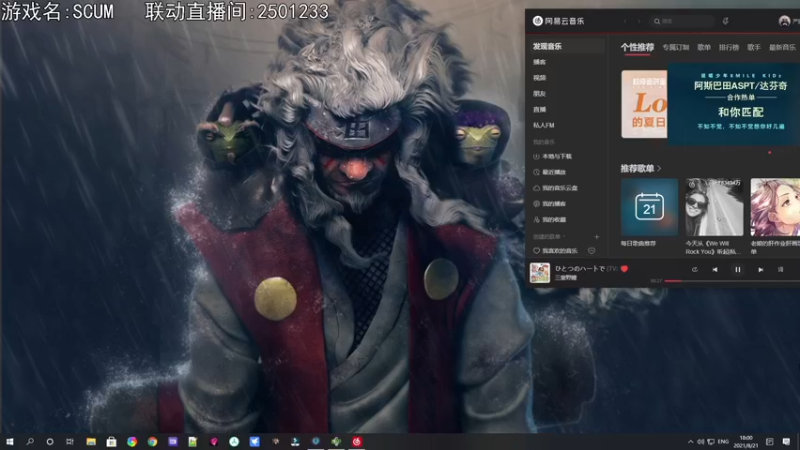Open the user avatar profile

(x=784, y=21)
